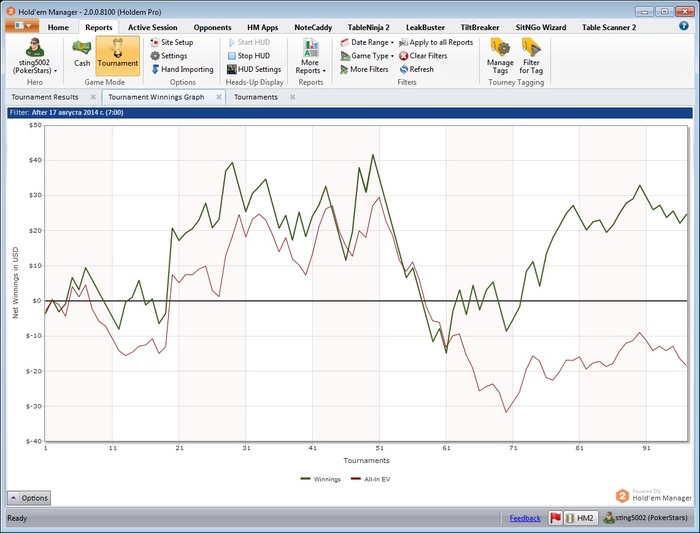Open the Date Range filter dropdown
700x533 pixels.
click(x=367, y=42)
